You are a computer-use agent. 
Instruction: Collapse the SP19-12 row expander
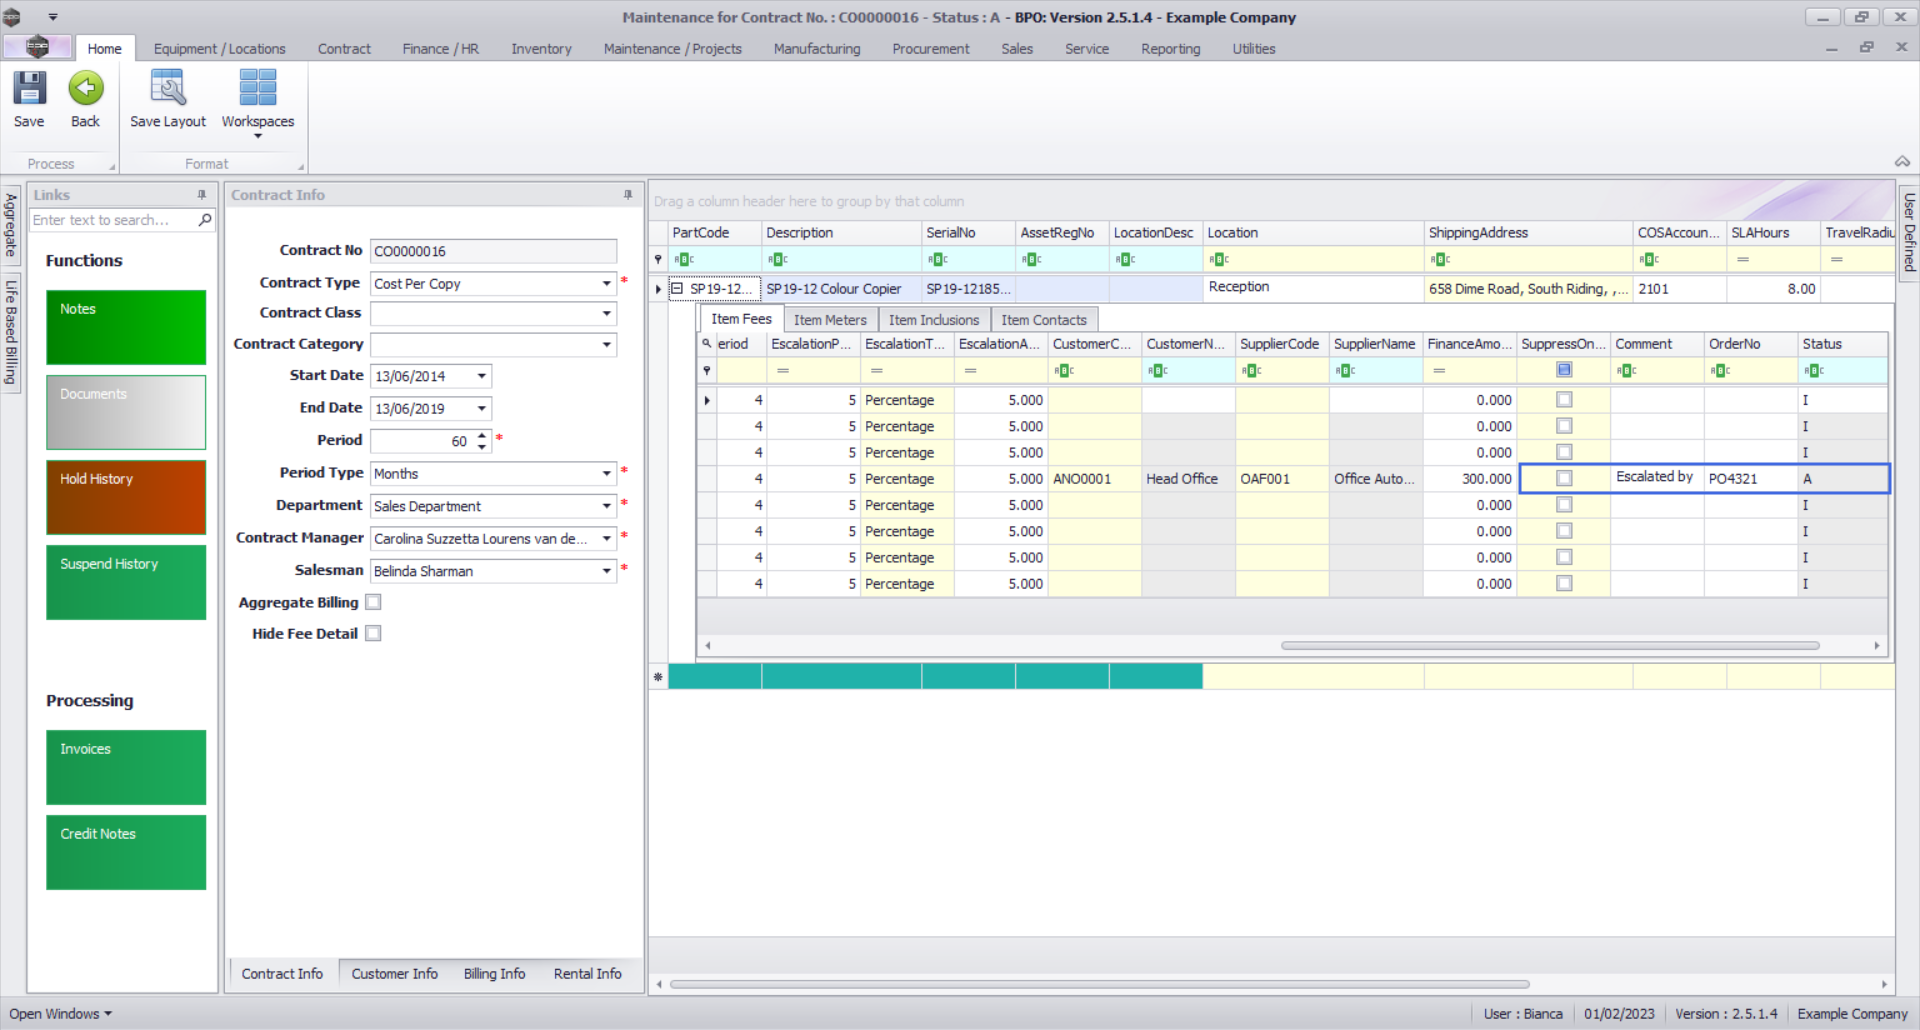677,289
